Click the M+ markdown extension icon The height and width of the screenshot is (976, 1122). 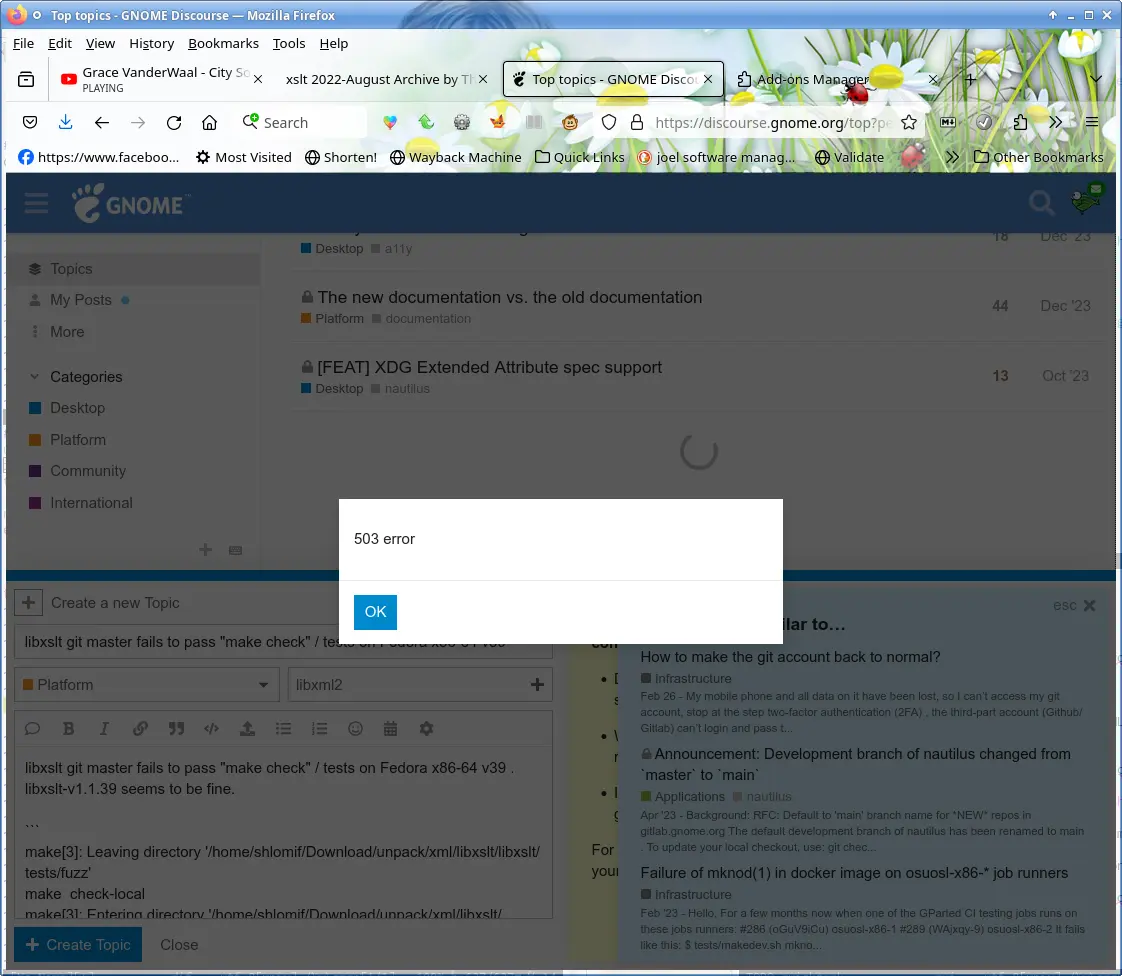click(948, 122)
